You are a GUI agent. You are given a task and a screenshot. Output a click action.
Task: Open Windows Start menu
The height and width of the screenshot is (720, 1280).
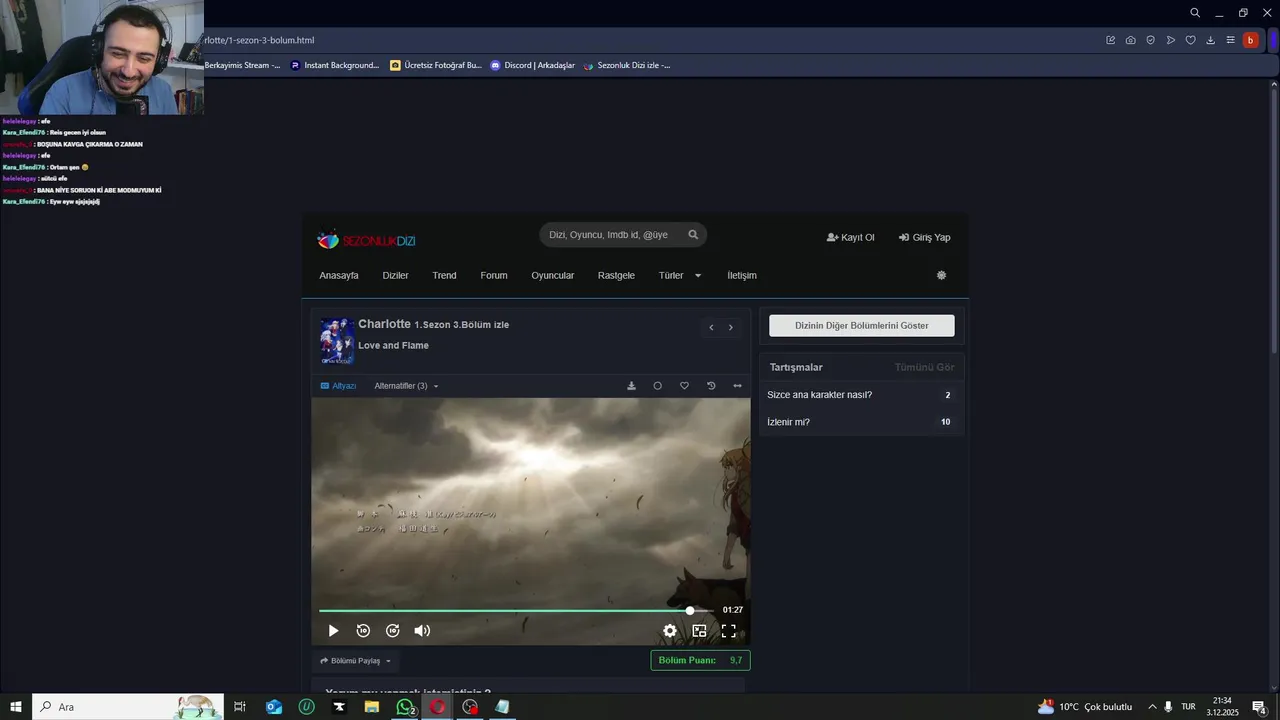16,707
